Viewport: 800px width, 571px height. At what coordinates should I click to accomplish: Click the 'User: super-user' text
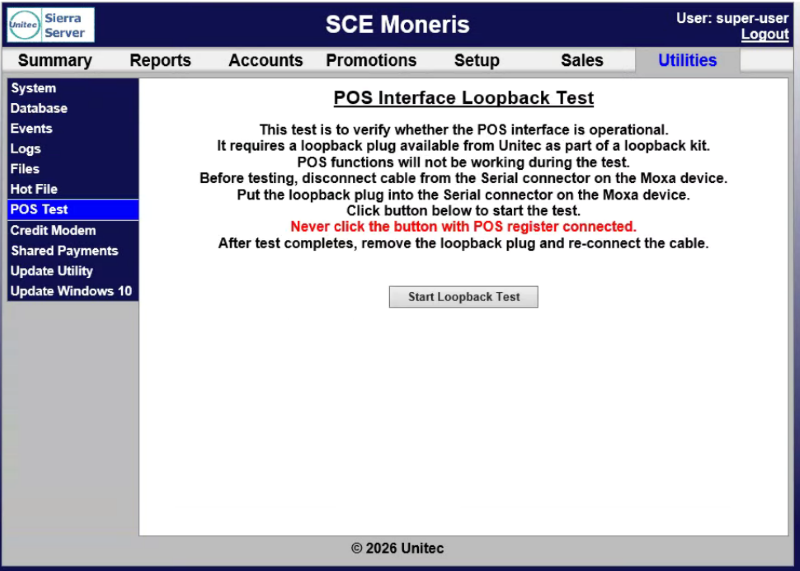[x=732, y=18]
